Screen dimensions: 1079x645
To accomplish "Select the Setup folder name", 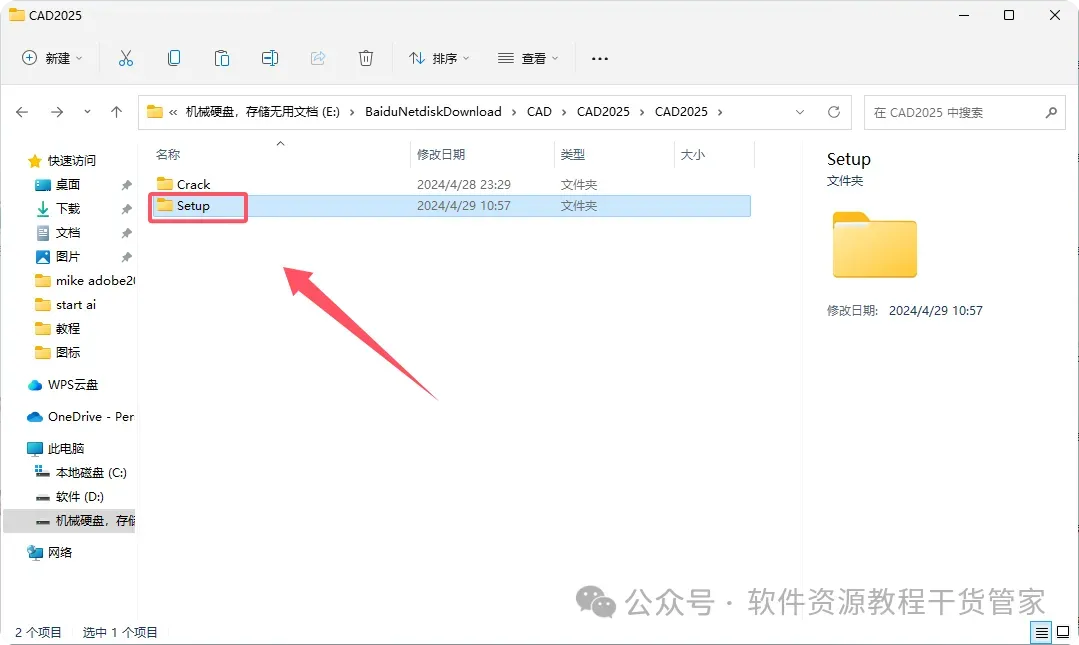I will tap(193, 206).
